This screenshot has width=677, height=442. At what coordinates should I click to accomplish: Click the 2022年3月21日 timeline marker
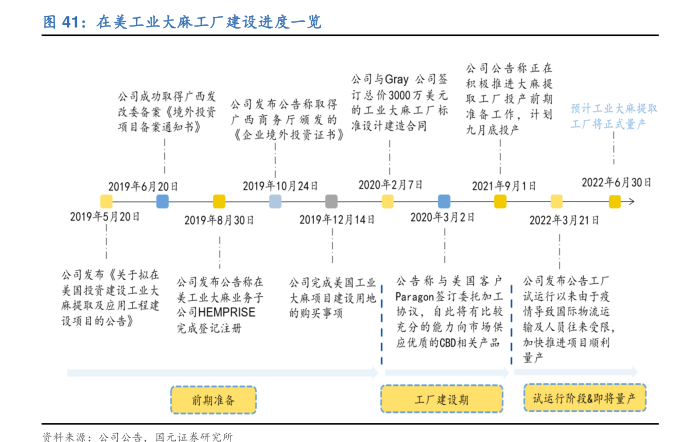(556, 201)
